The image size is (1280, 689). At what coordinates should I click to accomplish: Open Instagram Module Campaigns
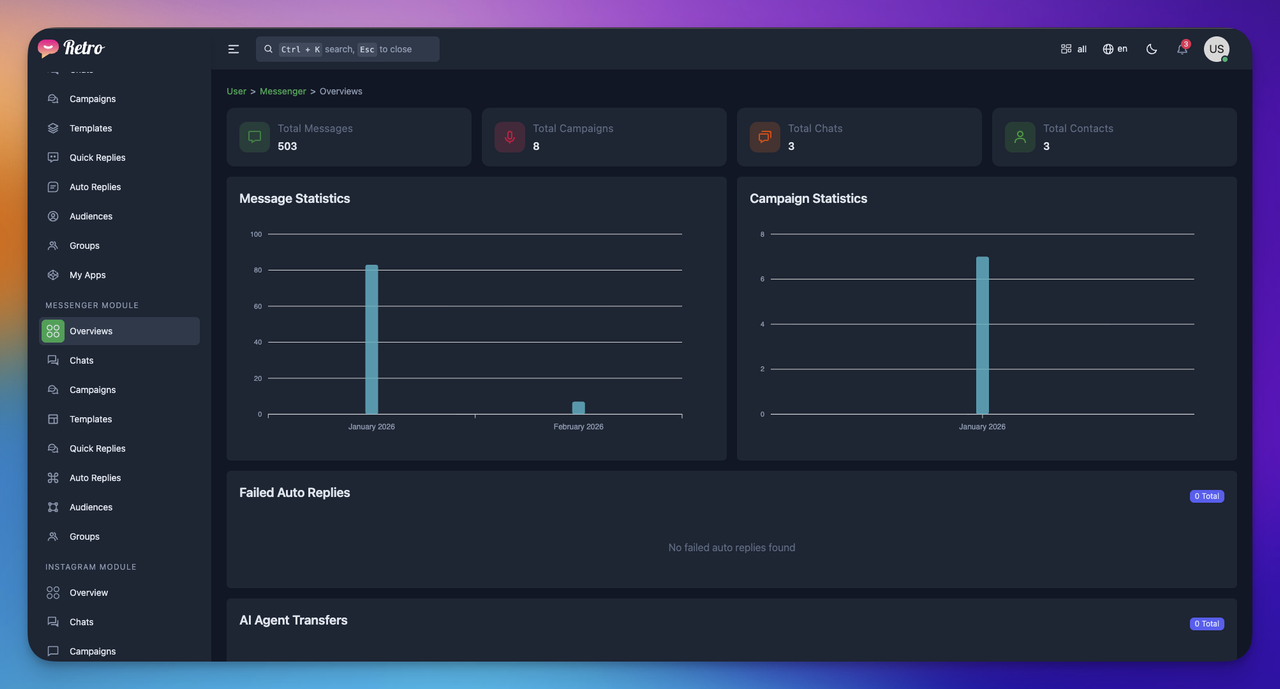click(120, 651)
